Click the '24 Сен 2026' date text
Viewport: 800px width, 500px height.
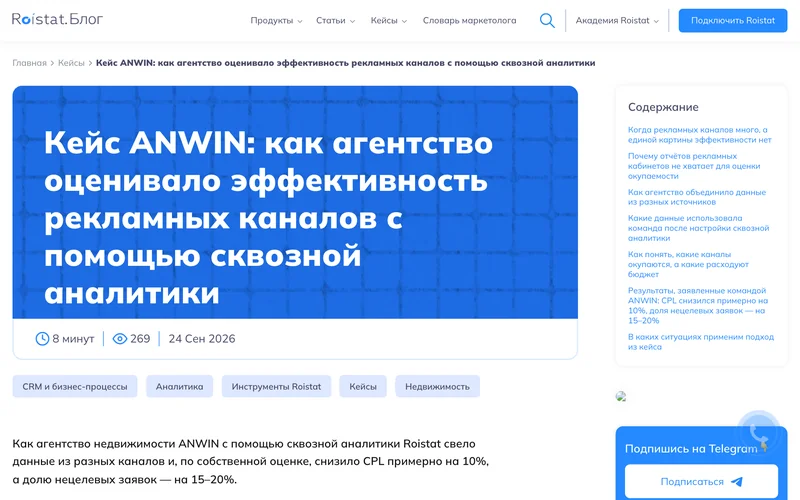[202, 339]
